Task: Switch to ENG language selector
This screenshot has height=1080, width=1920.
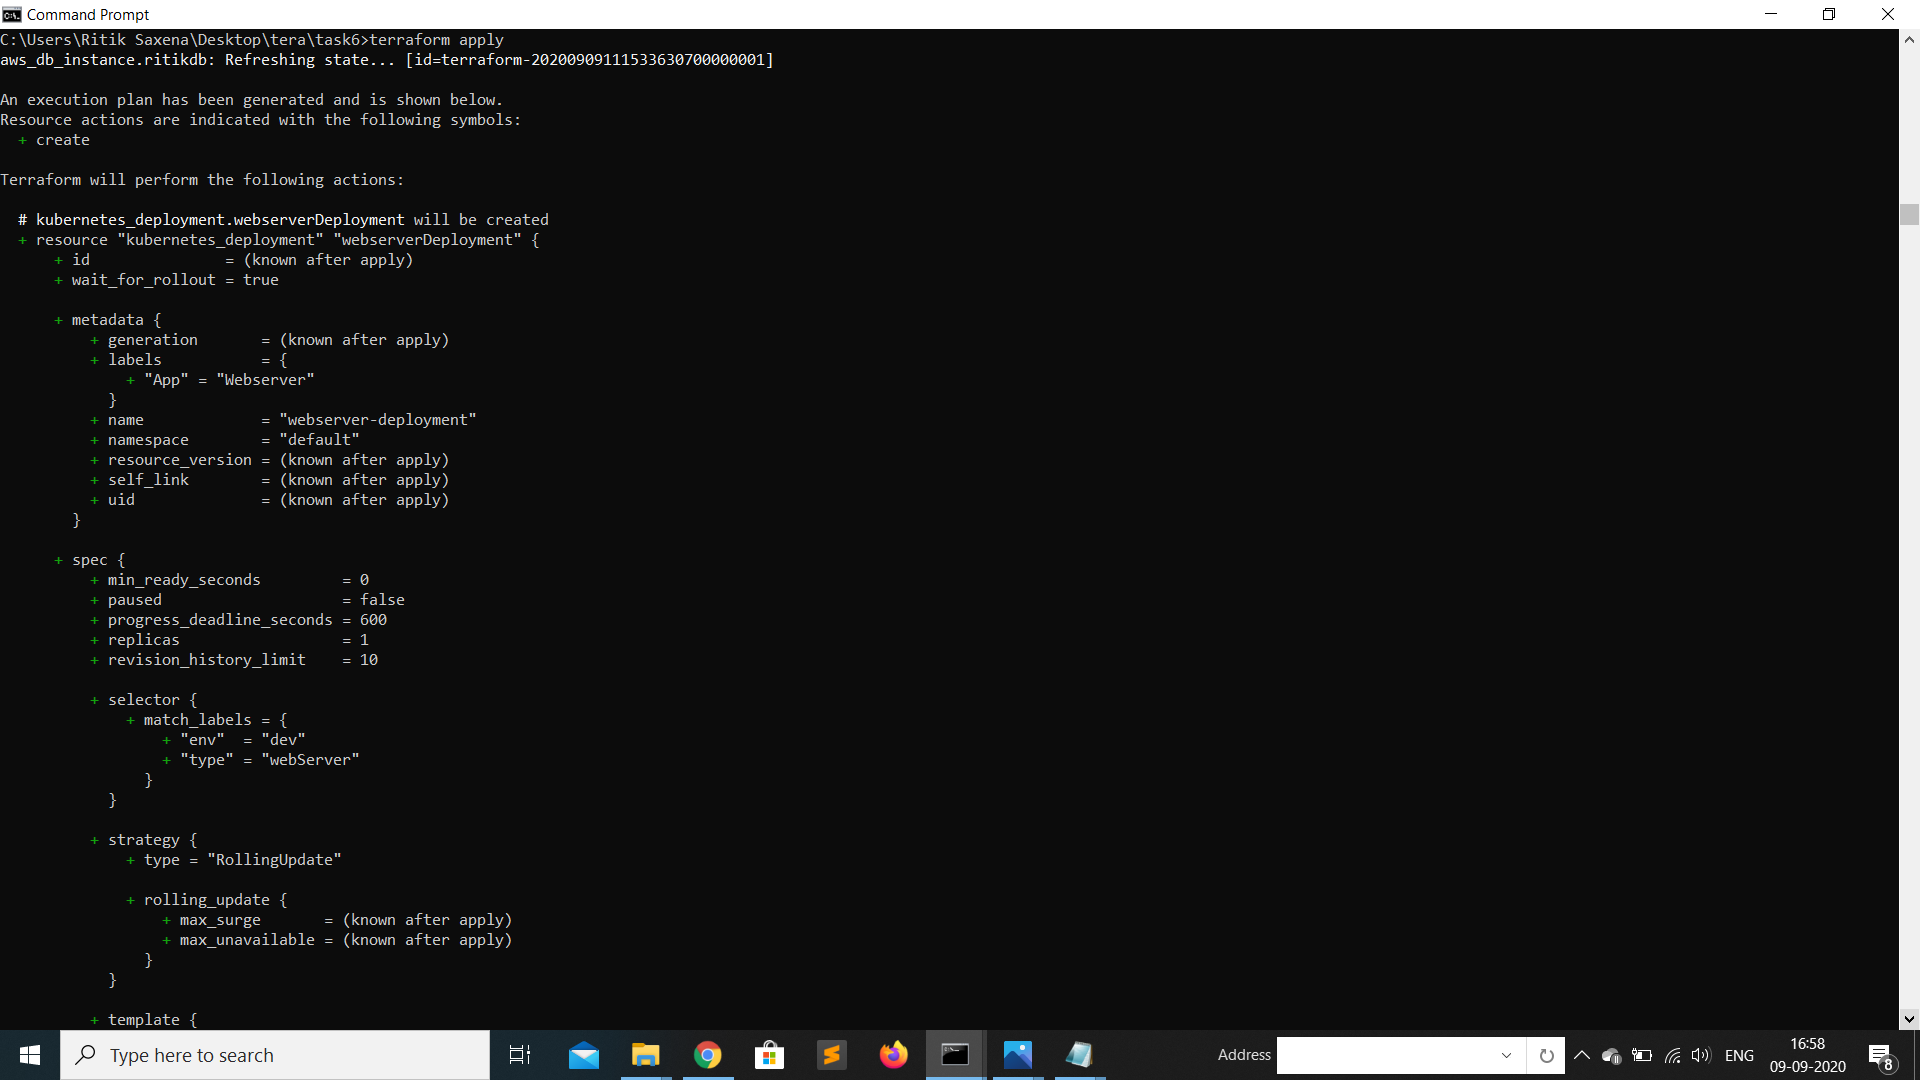Action: 1740,1055
